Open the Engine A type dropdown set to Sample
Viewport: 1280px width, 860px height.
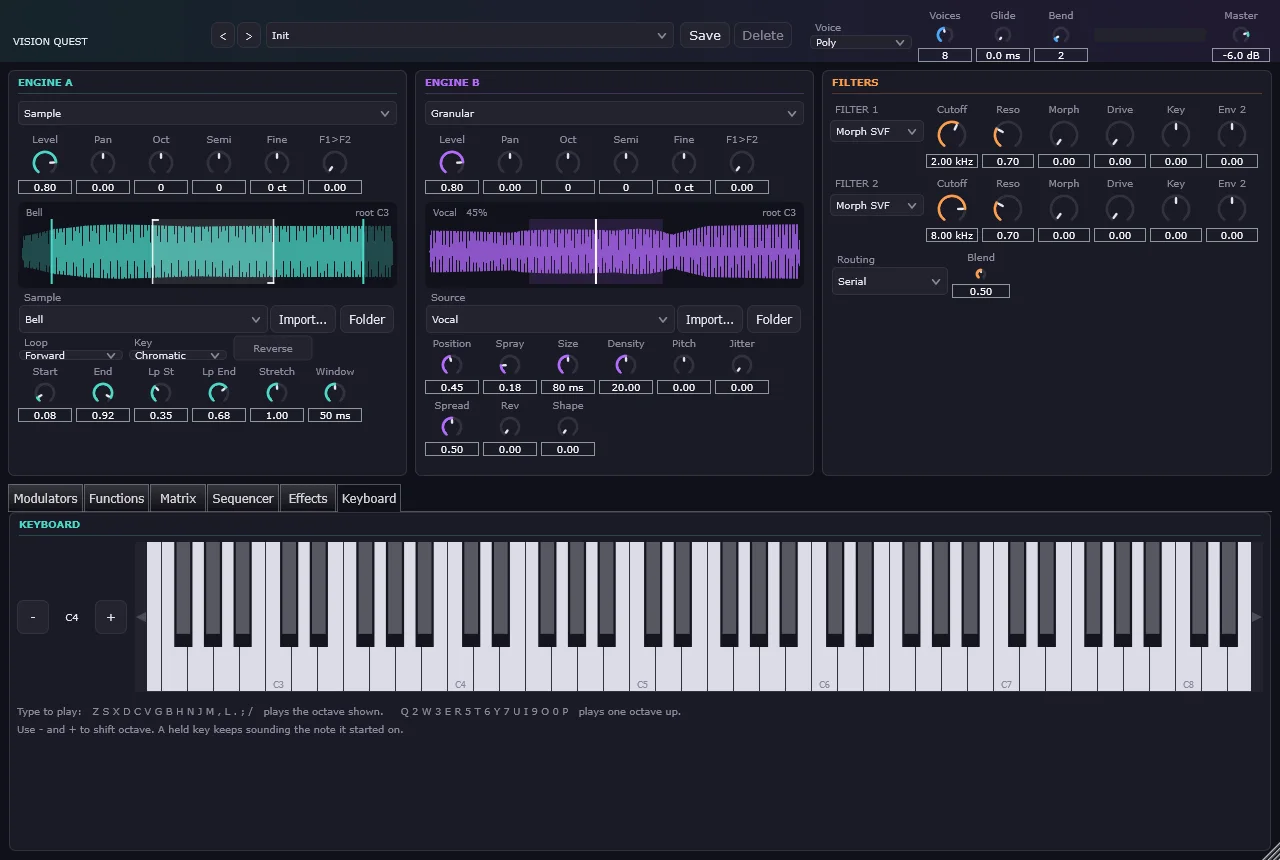pos(207,113)
